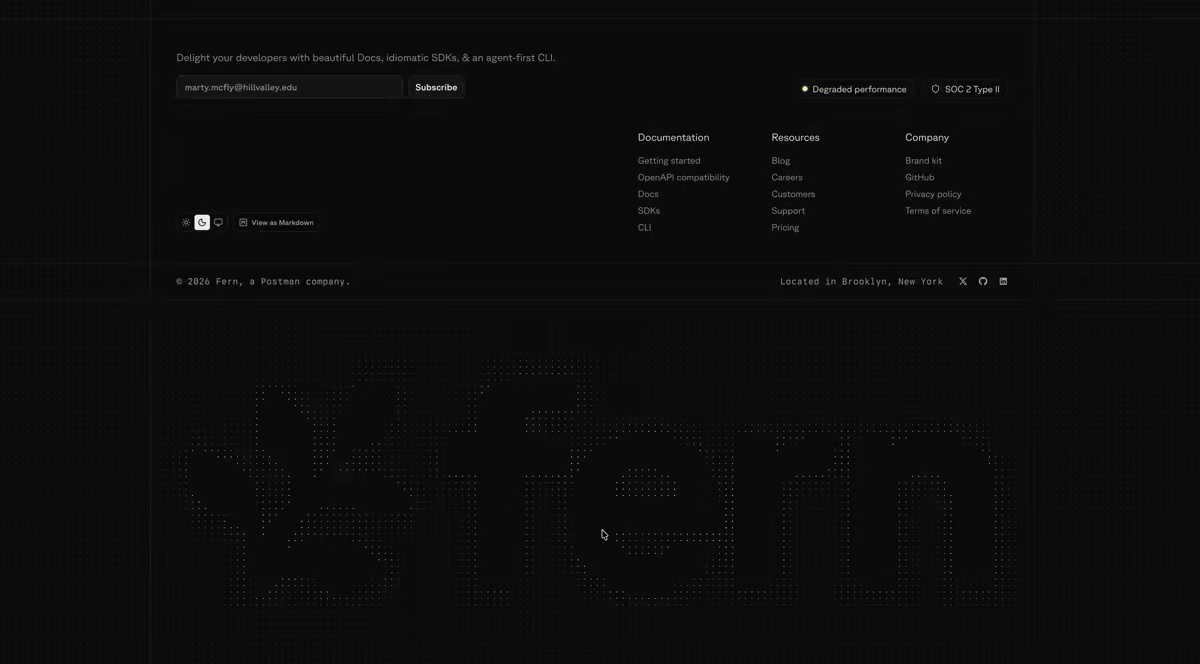View the Pricing link
1200x664 pixels.
pos(785,228)
